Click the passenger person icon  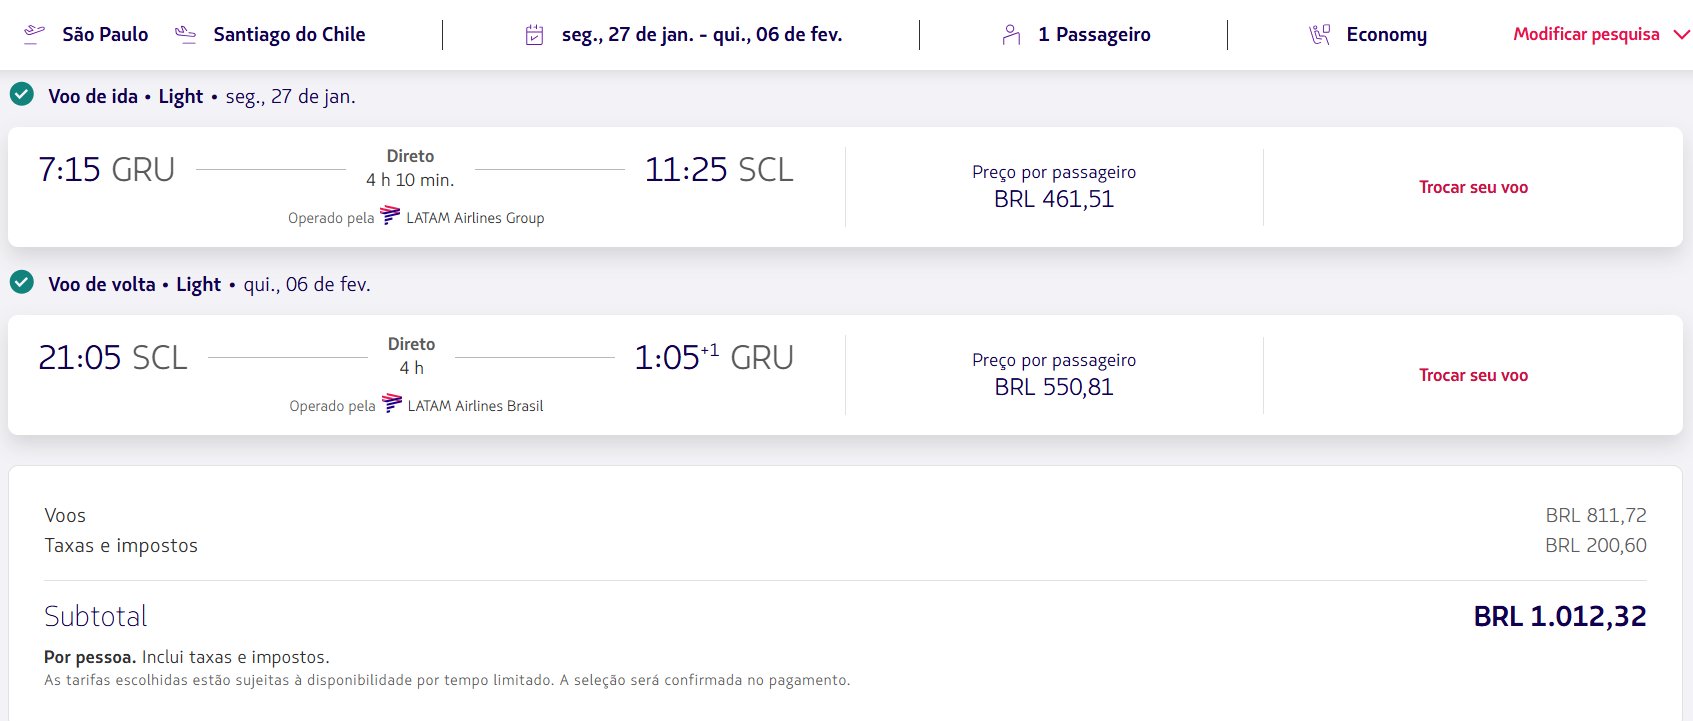(1011, 35)
